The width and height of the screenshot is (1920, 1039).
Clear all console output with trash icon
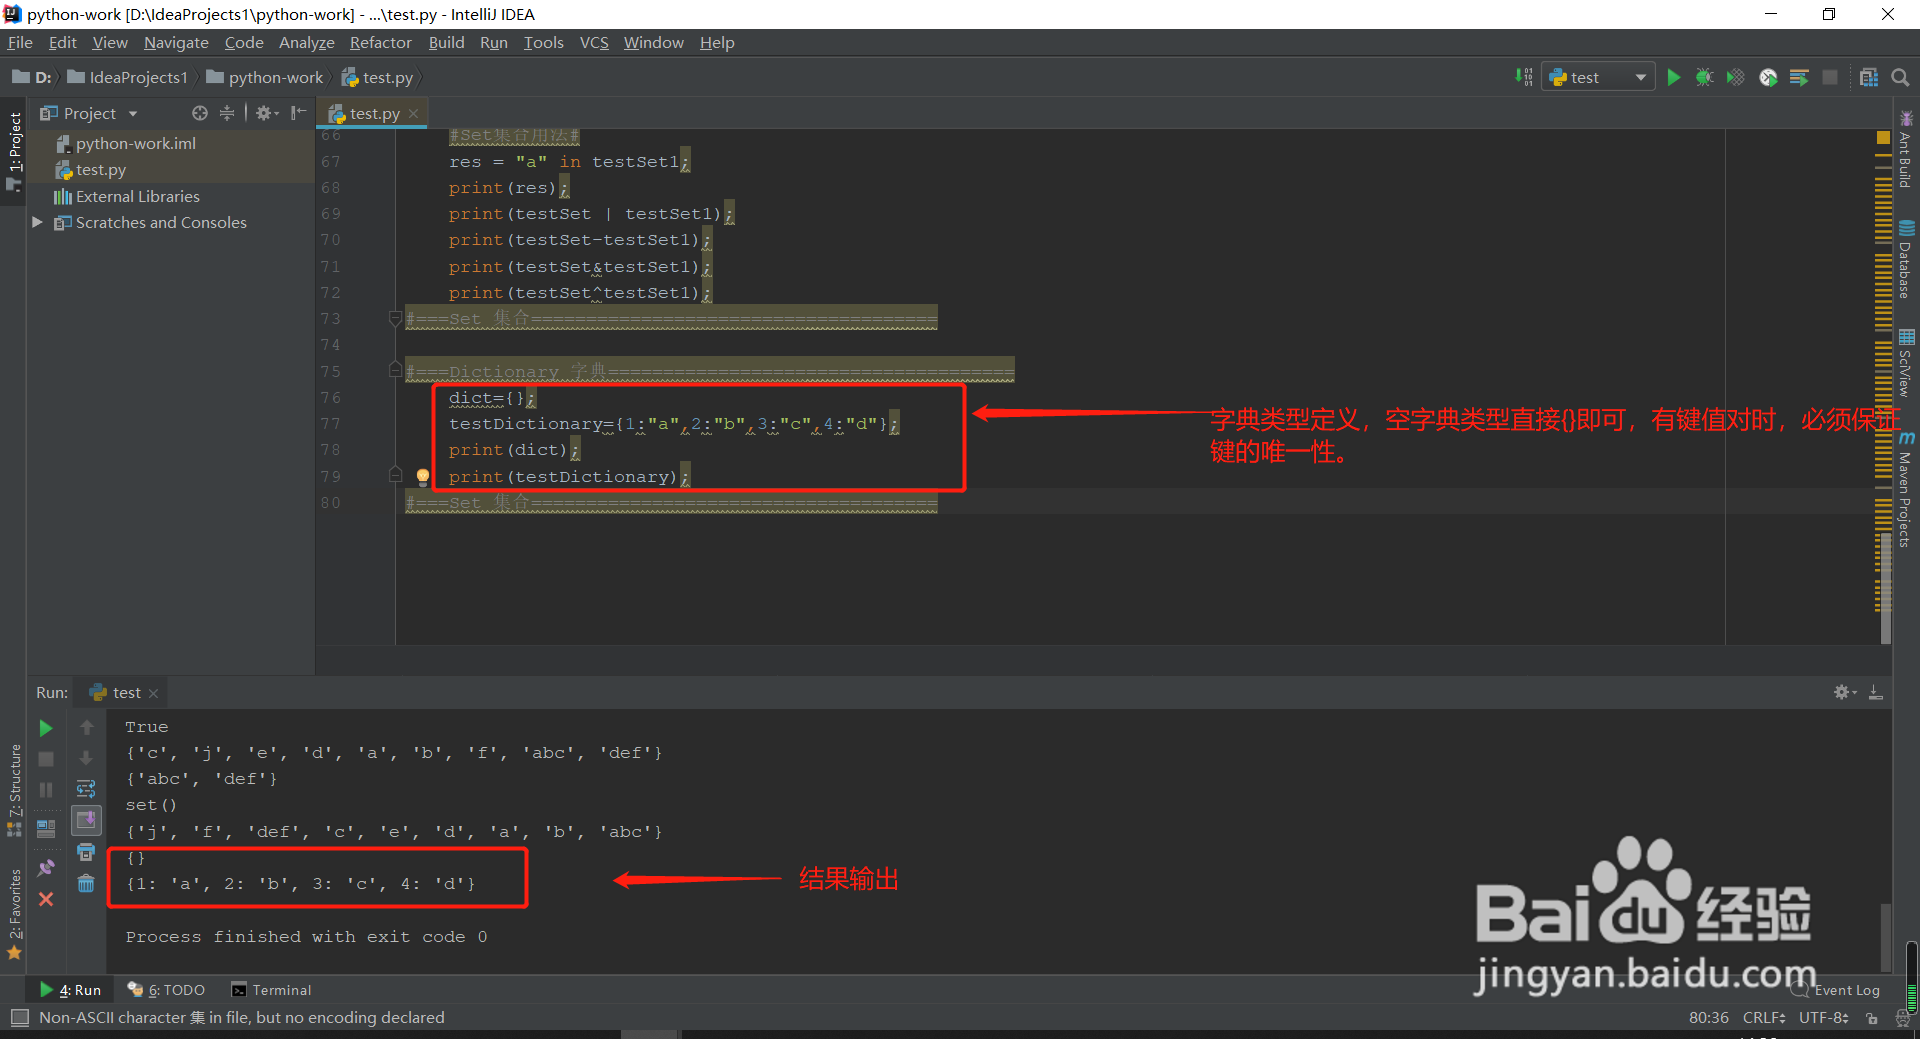86,883
